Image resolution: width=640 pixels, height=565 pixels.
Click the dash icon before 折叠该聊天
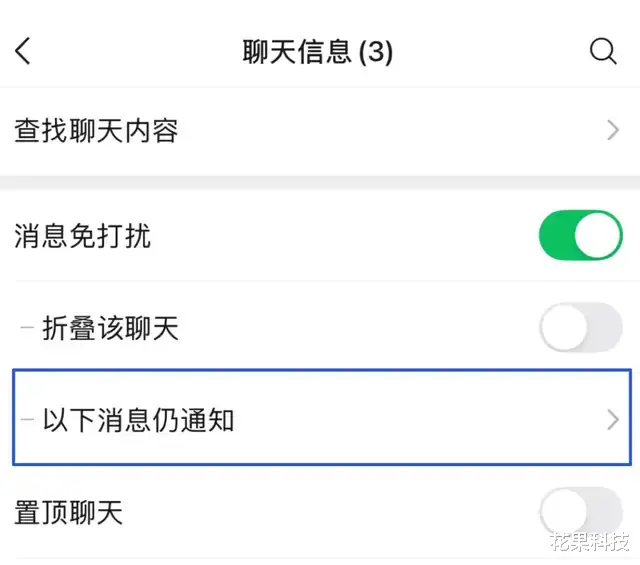click(x=27, y=328)
